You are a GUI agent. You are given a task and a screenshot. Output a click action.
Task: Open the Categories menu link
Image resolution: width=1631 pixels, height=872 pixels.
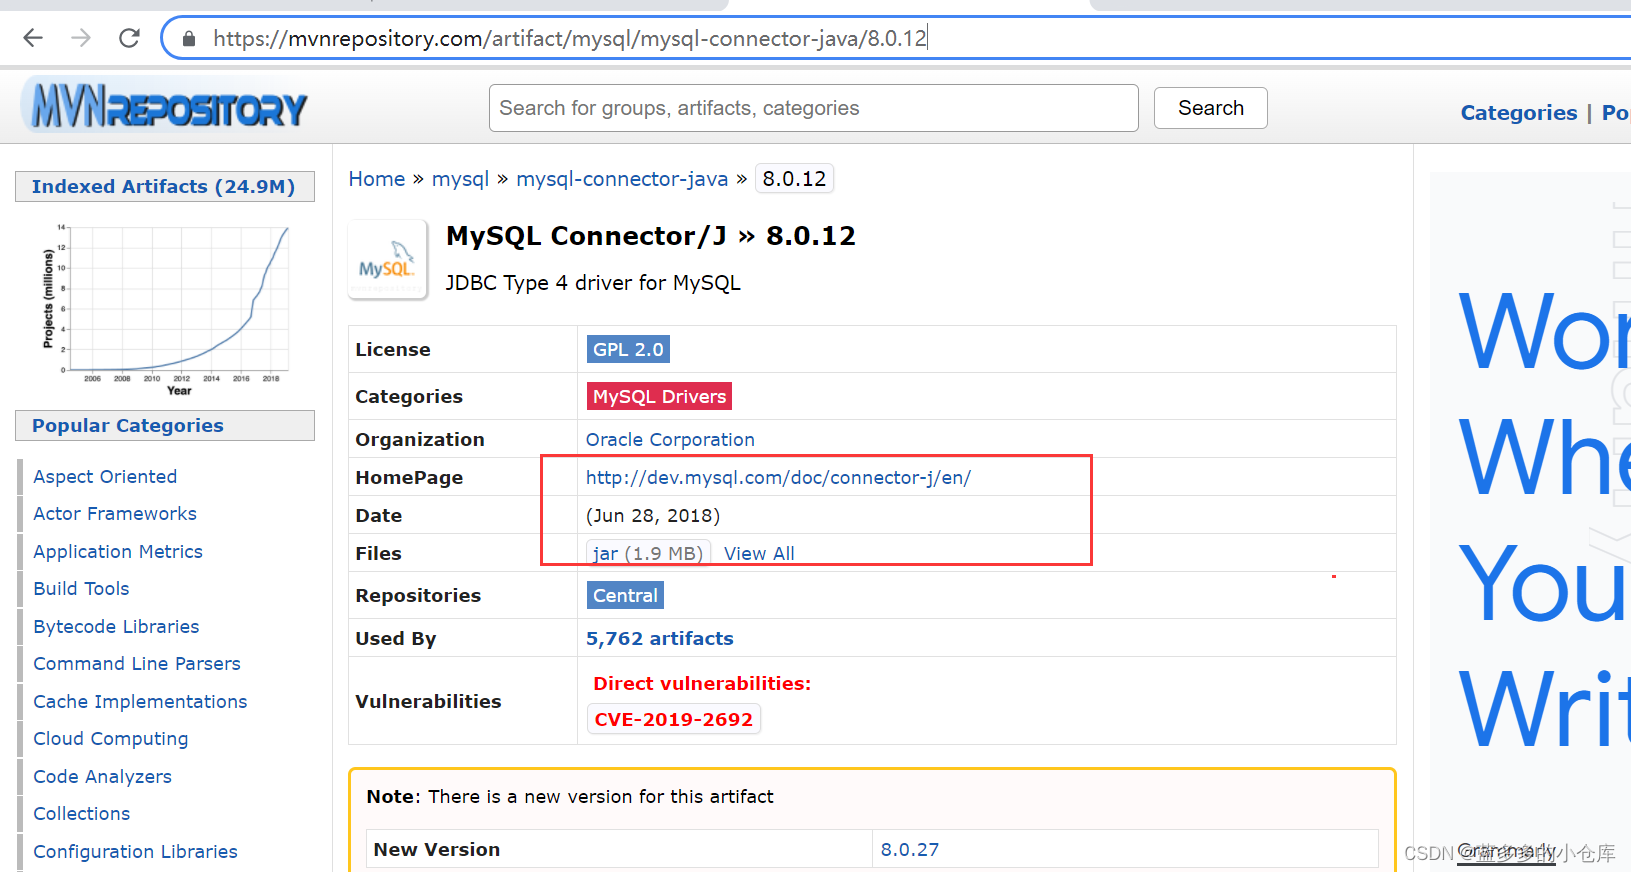point(1518,113)
